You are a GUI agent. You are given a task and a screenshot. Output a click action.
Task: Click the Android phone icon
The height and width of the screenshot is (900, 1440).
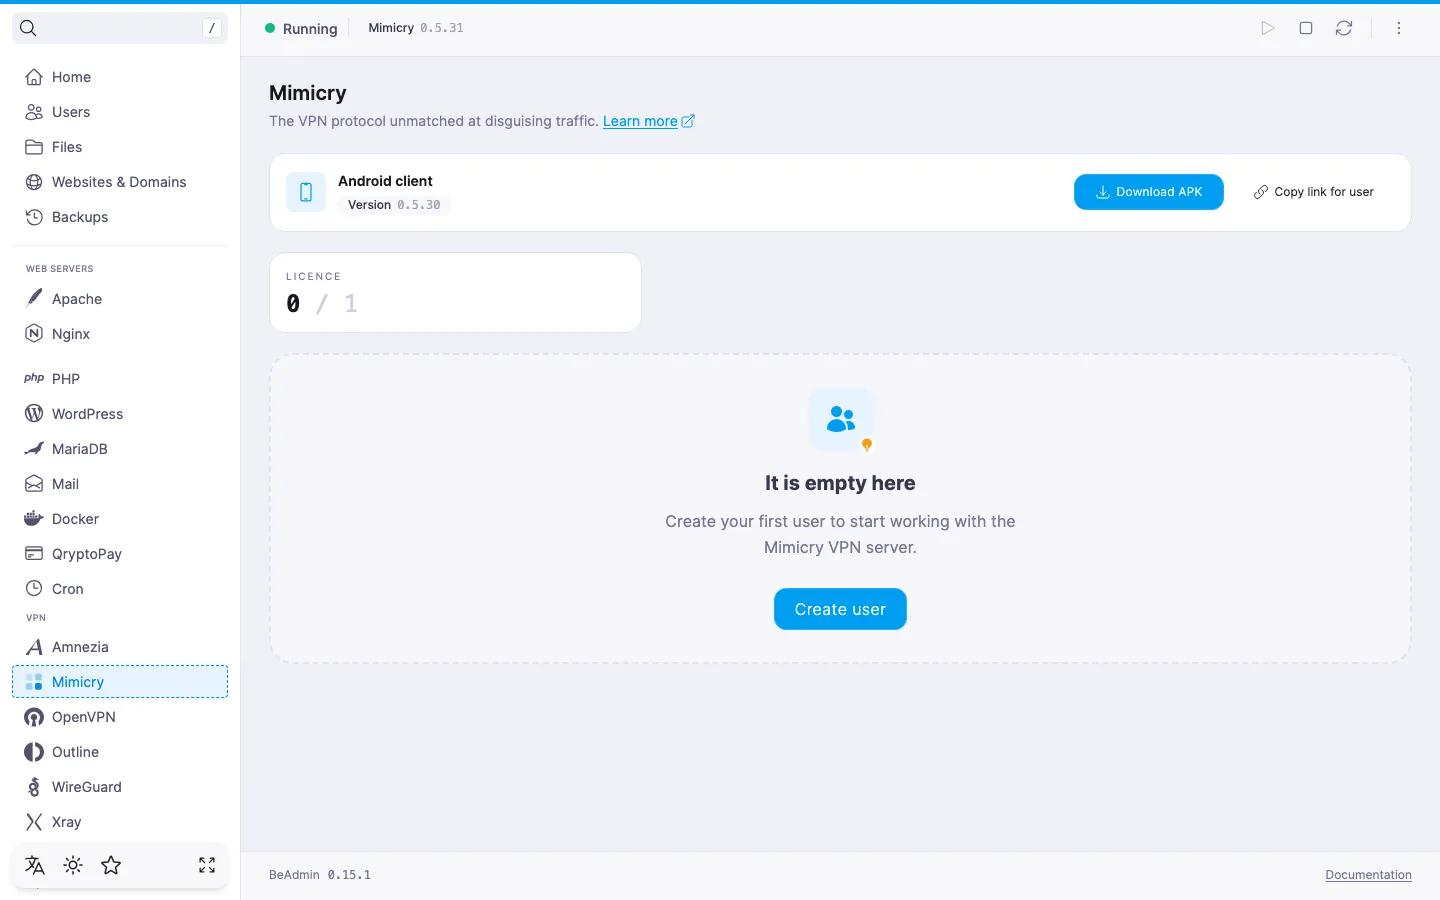tap(306, 192)
